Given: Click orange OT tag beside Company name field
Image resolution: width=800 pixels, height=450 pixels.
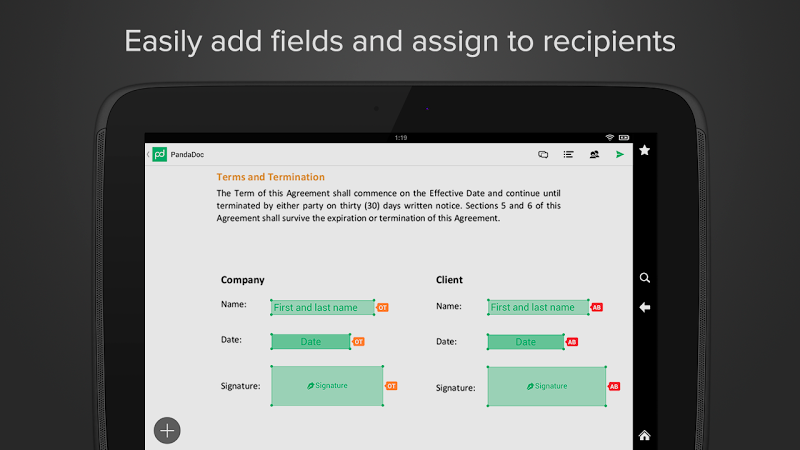Looking at the screenshot, I should click(382, 307).
